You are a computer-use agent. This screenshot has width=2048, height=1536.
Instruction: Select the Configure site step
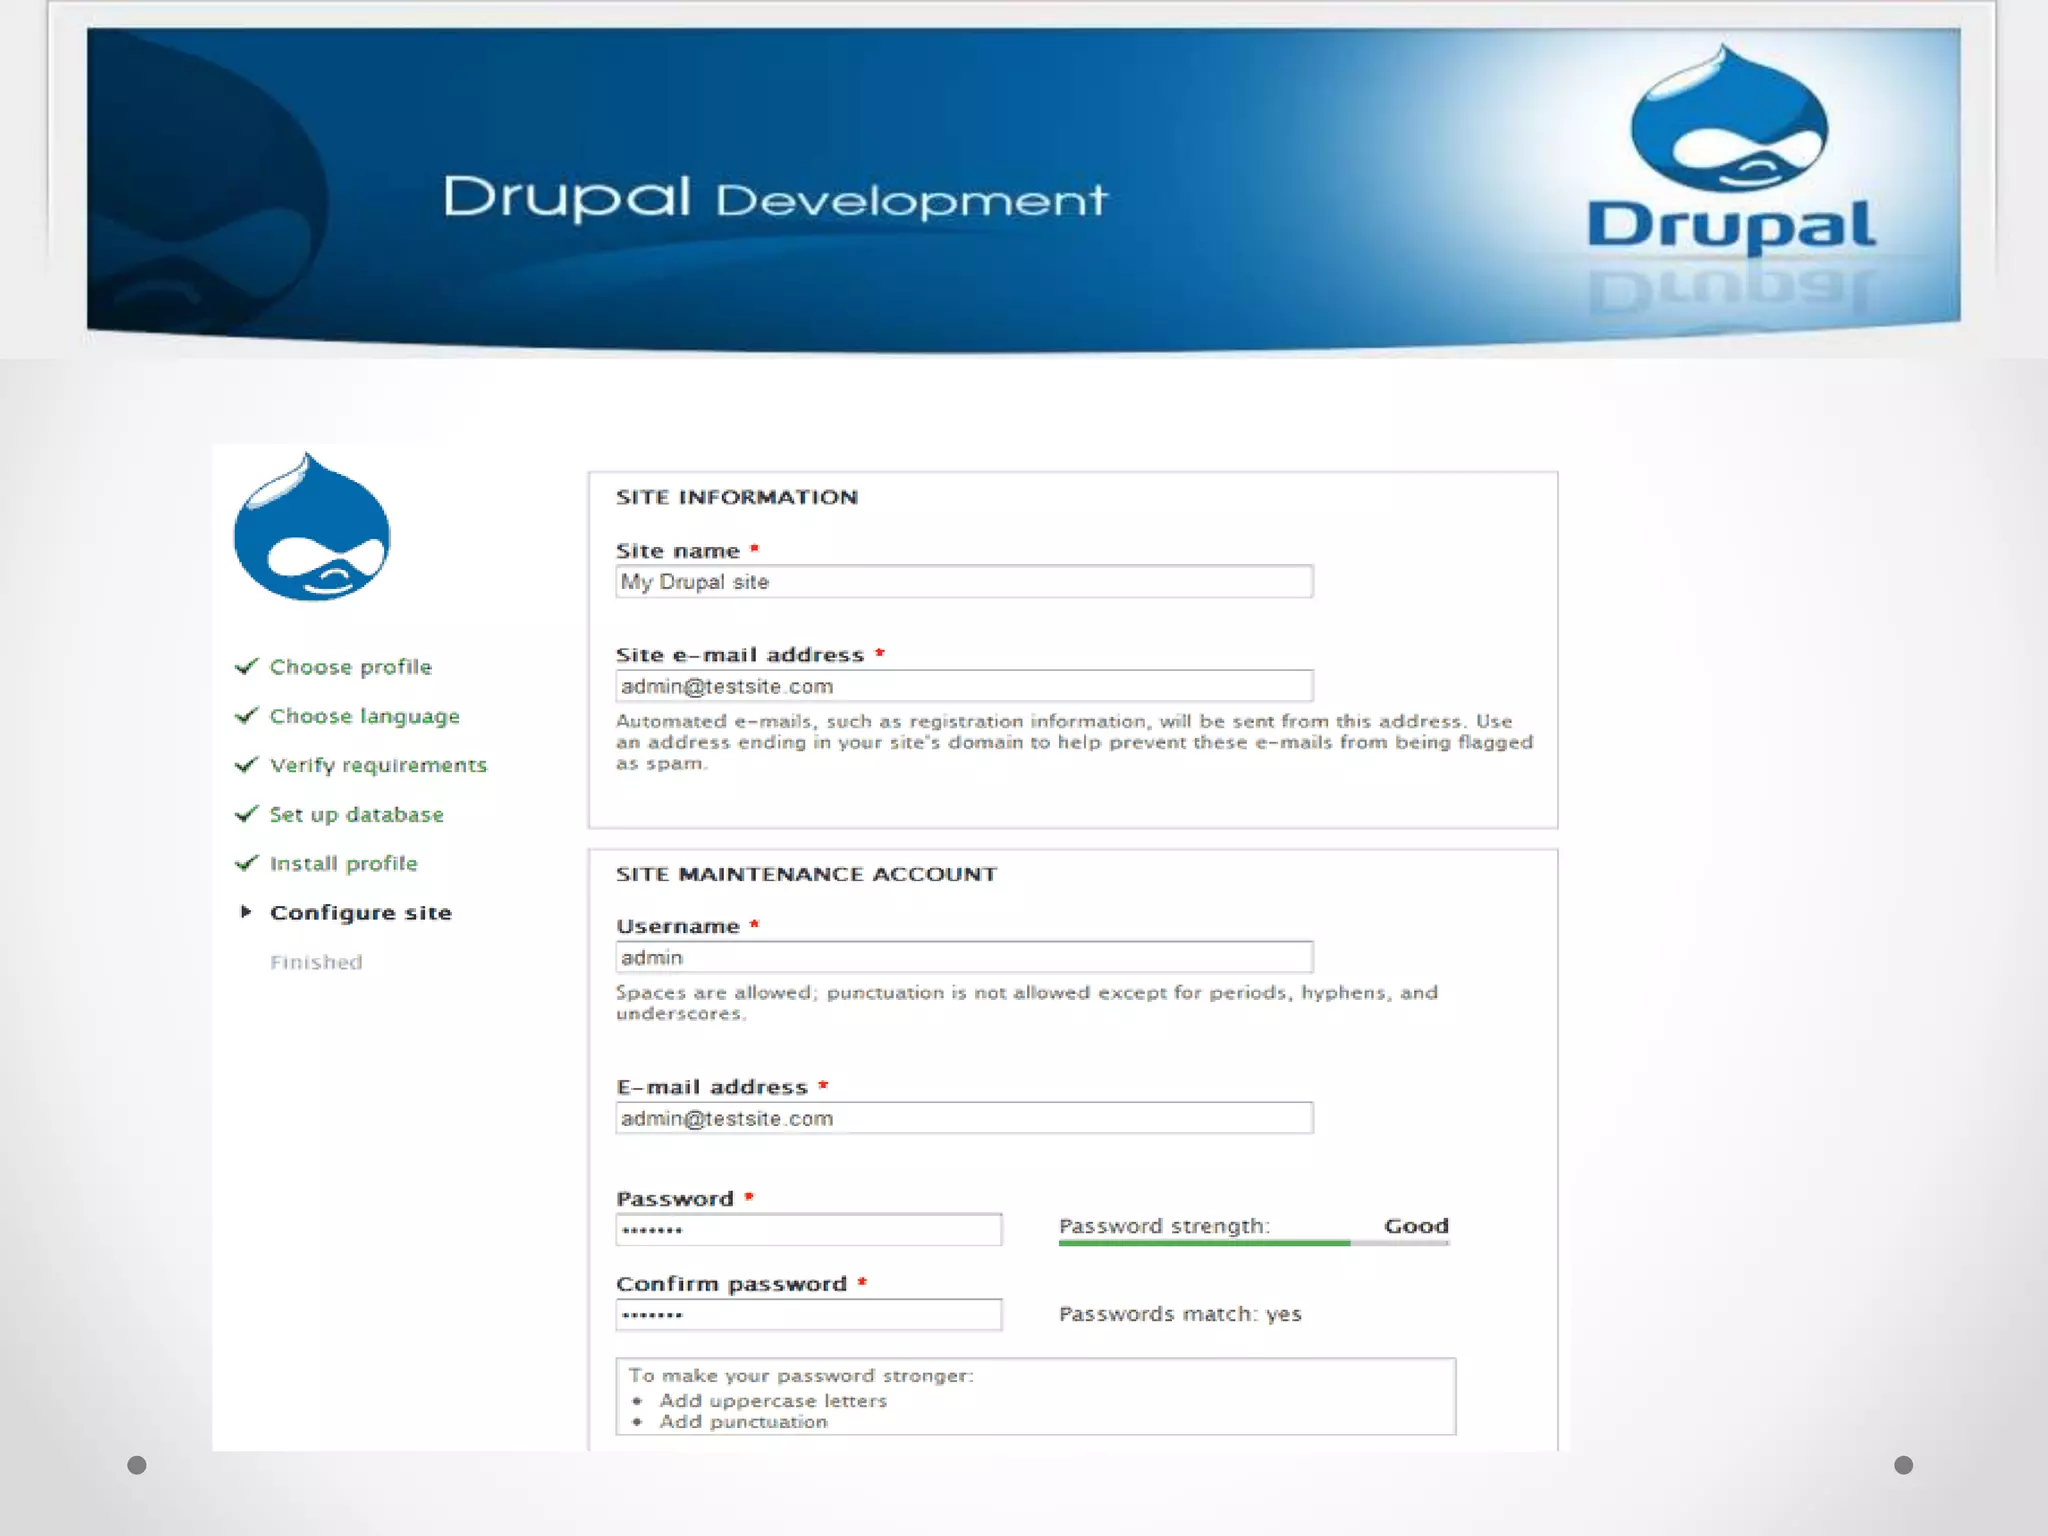(360, 913)
